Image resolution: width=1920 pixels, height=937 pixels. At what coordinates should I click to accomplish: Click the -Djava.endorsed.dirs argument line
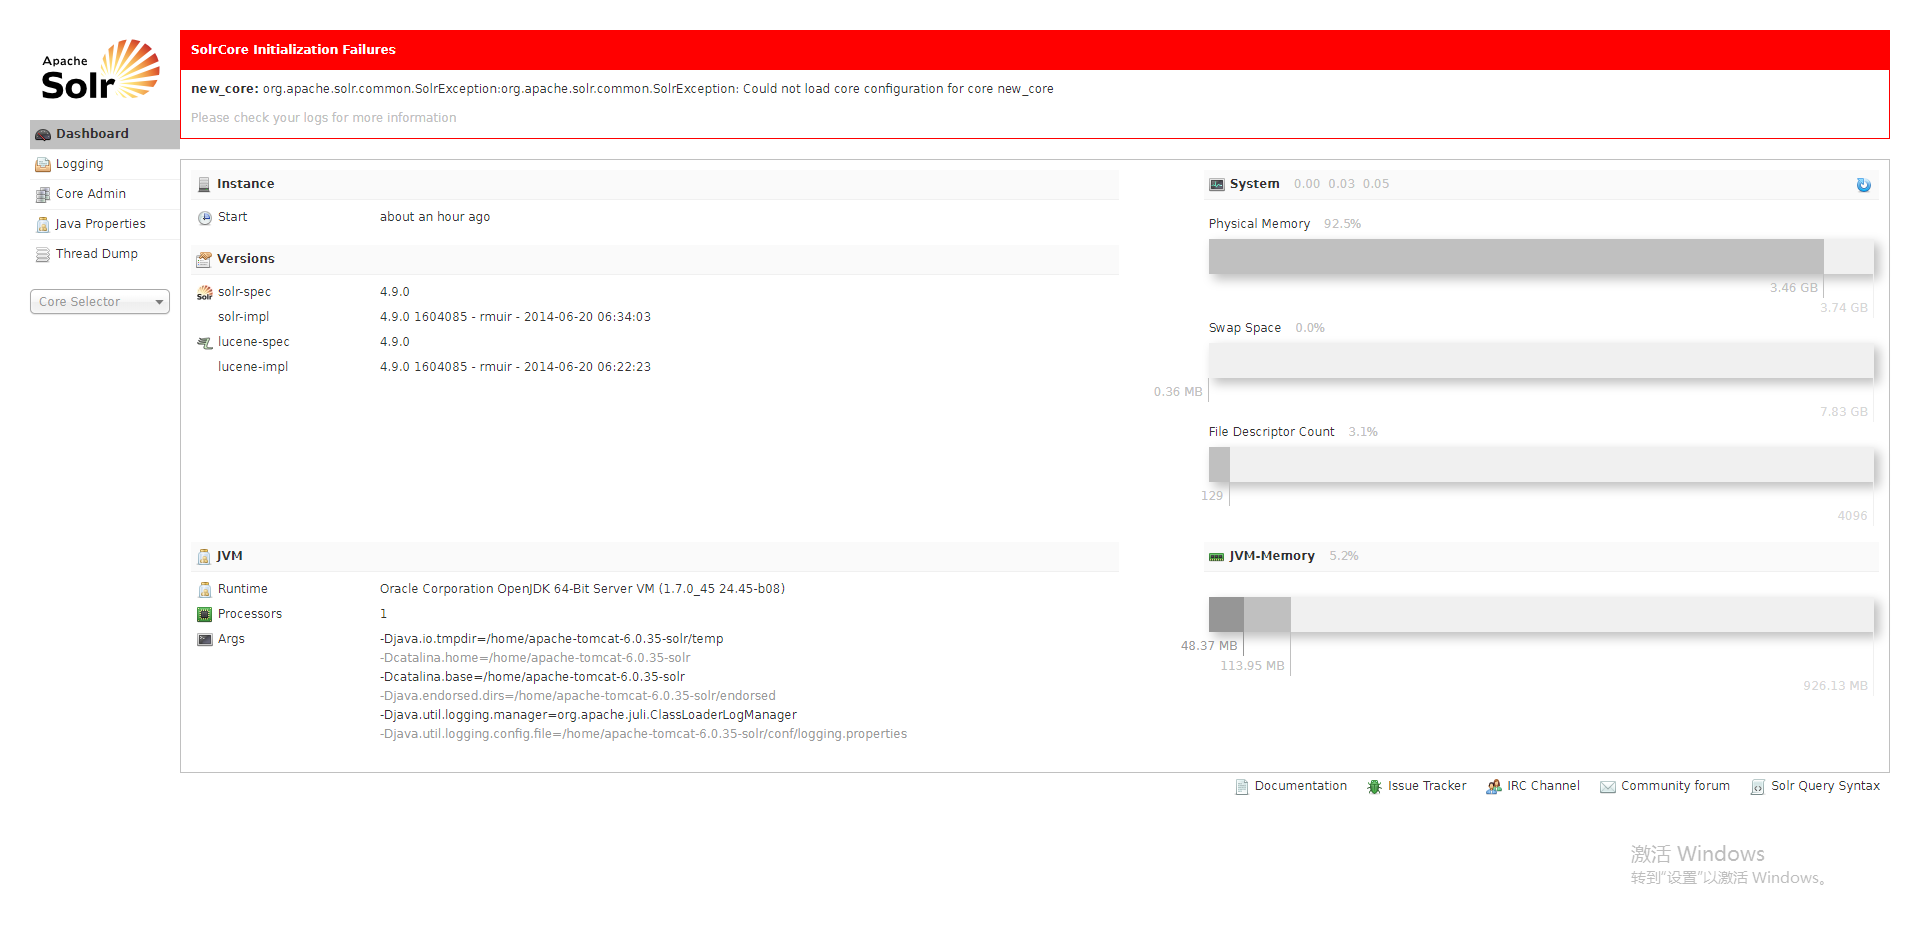pos(578,696)
